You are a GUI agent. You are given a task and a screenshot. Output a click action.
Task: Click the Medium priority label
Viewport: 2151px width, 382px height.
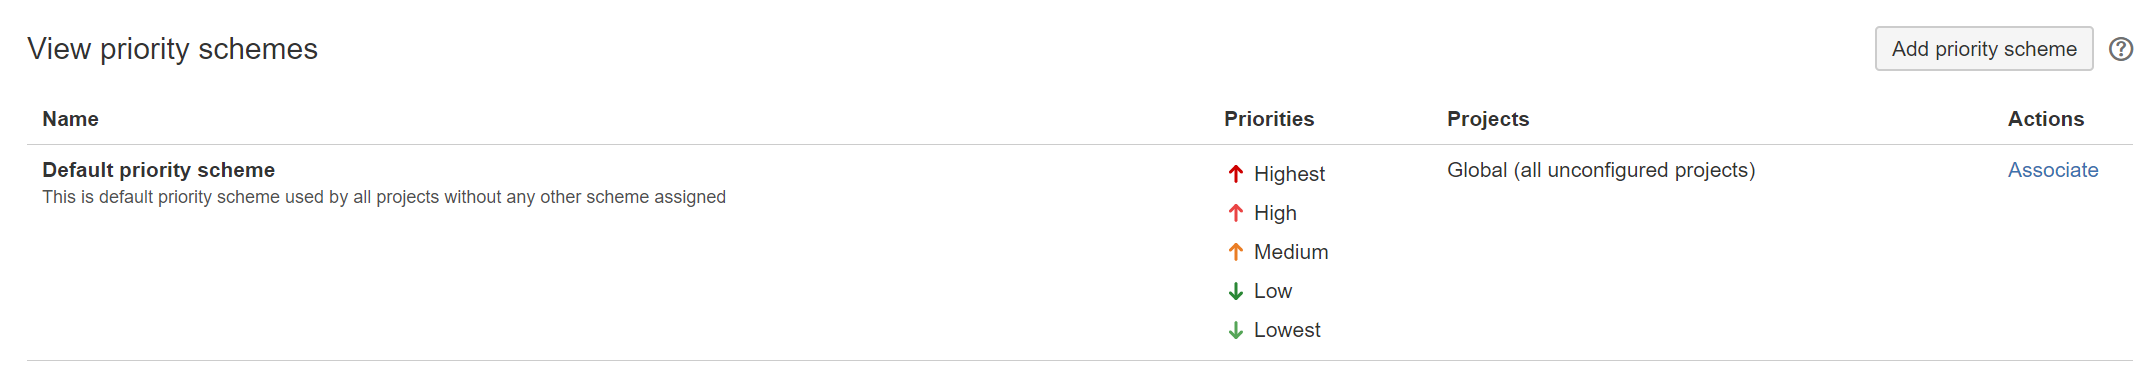coord(1291,252)
